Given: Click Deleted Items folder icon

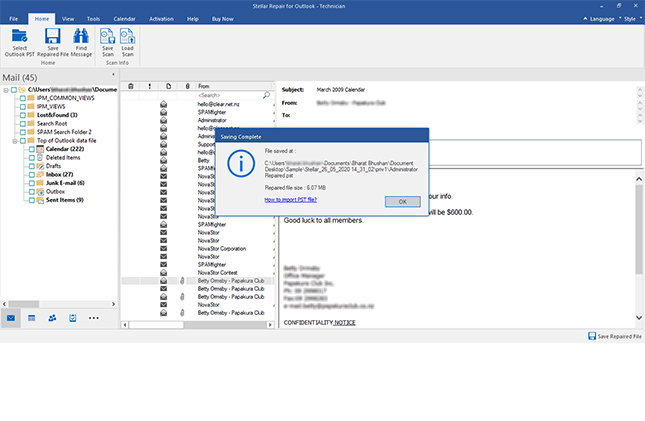Looking at the screenshot, I should (40, 158).
